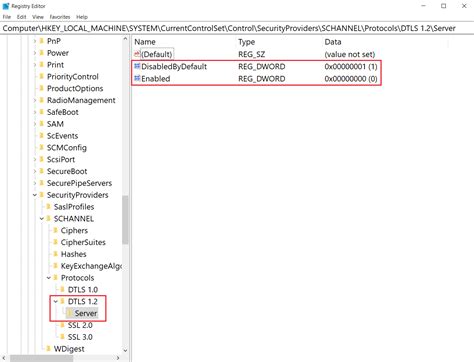The width and height of the screenshot is (474, 362).
Task: Select the RadioManagement folder icon
Action: [42, 100]
